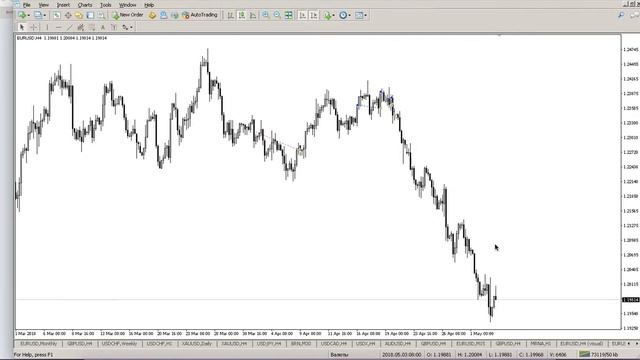Viewport: 640px width, 360px height.
Task: Switch chart to Candlesticks type
Action: pyautogui.click(x=242, y=15)
